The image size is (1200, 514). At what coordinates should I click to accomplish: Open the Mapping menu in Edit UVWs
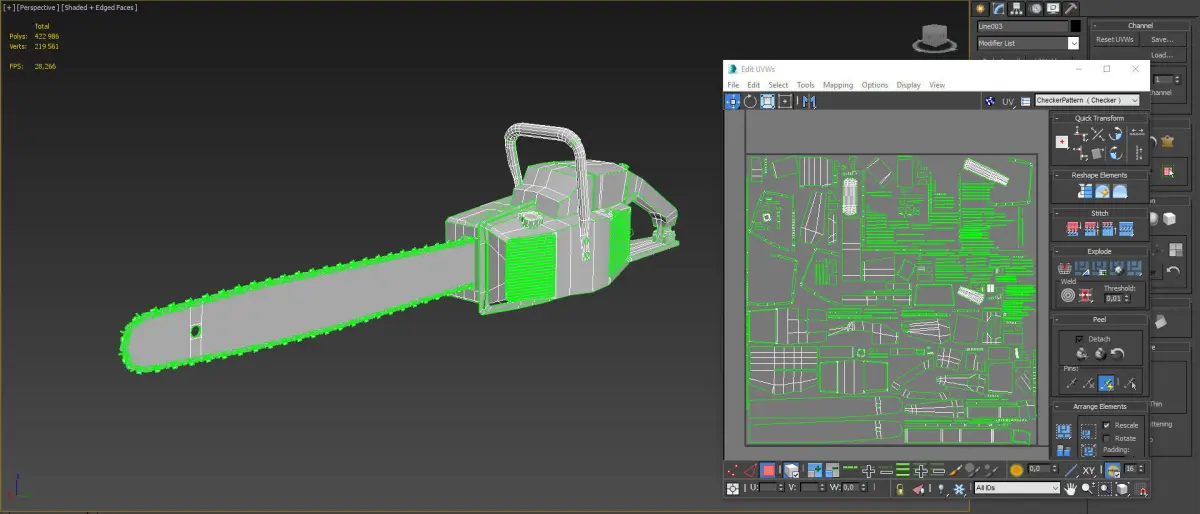(838, 85)
